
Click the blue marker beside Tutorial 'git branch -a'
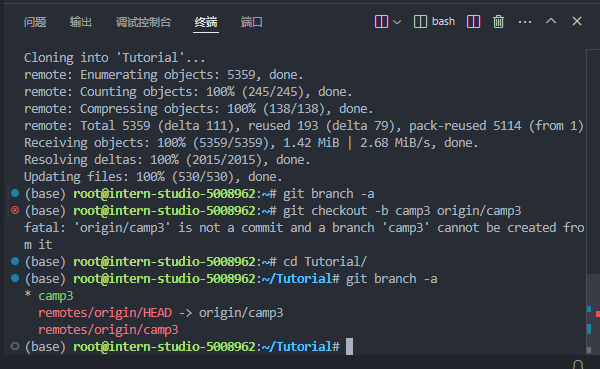click(x=15, y=278)
